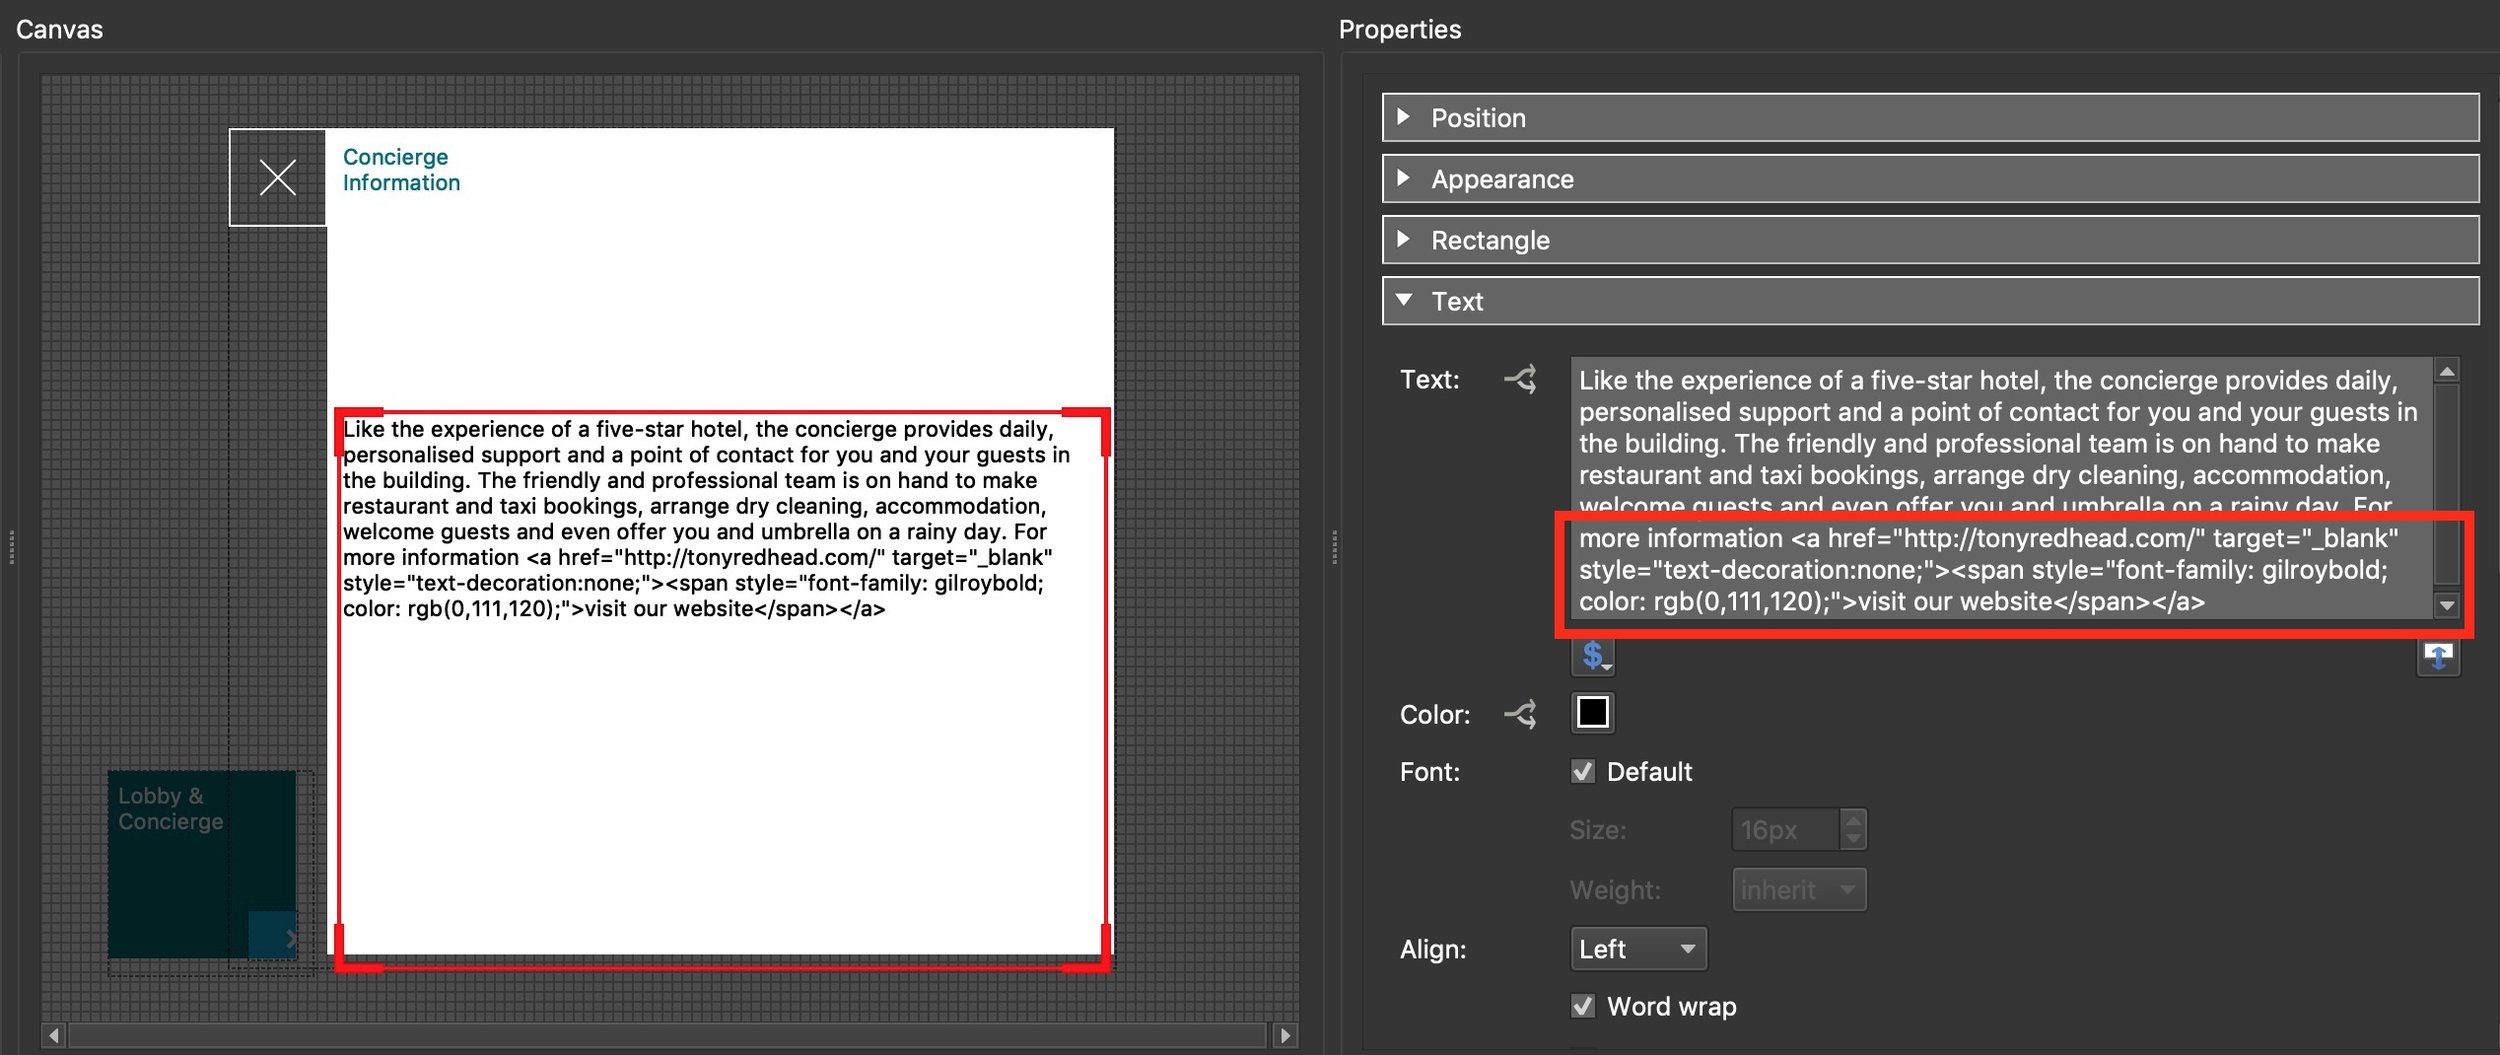The width and height of the screenshot is (2500, 1055).
Task: Click the logic block icon beside Text
Action: click(x=1520, y=379)
